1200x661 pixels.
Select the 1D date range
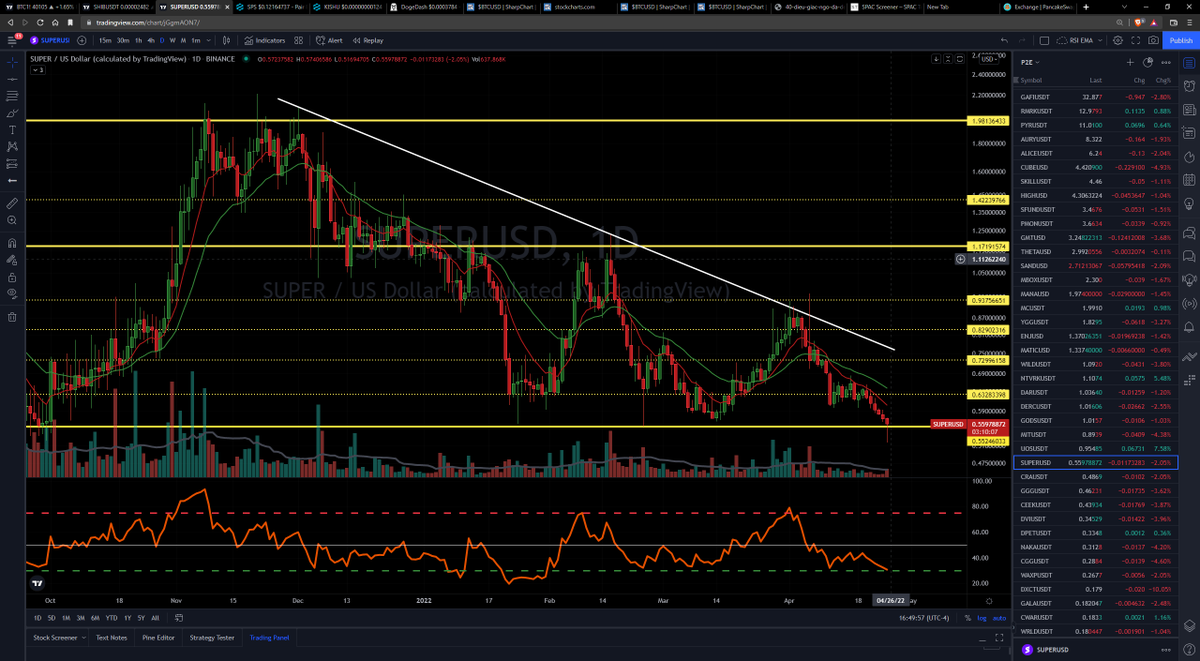point(38,618)
